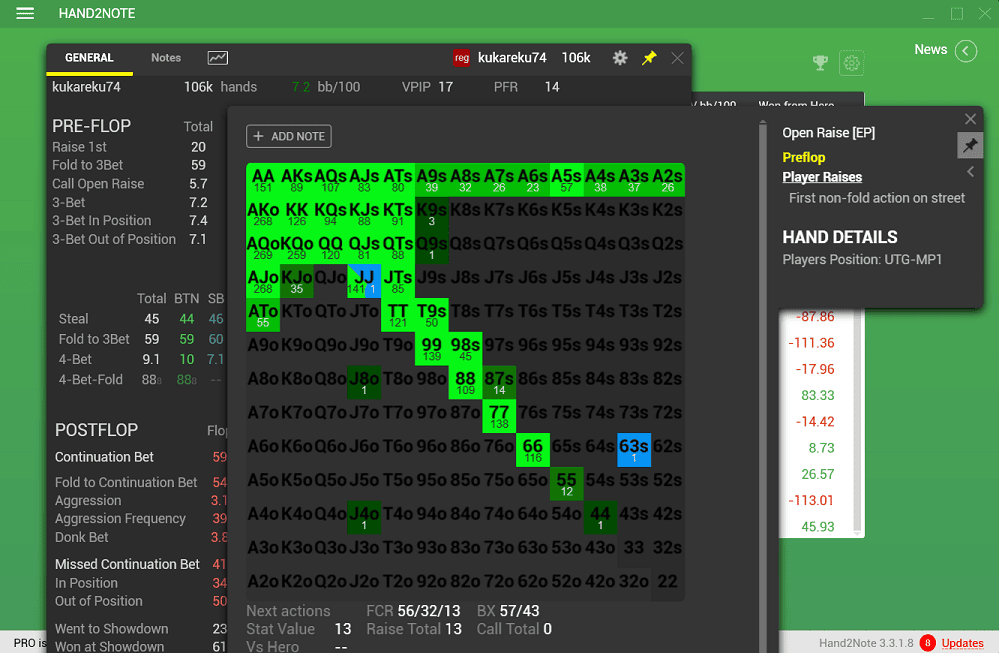The image size is (999, 653).
Task: Click the Fold to 3Bet value 59
Action: pos(198,165)
